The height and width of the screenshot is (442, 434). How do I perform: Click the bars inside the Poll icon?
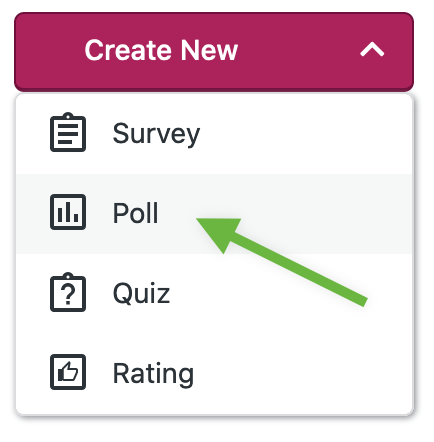point(68,213)
